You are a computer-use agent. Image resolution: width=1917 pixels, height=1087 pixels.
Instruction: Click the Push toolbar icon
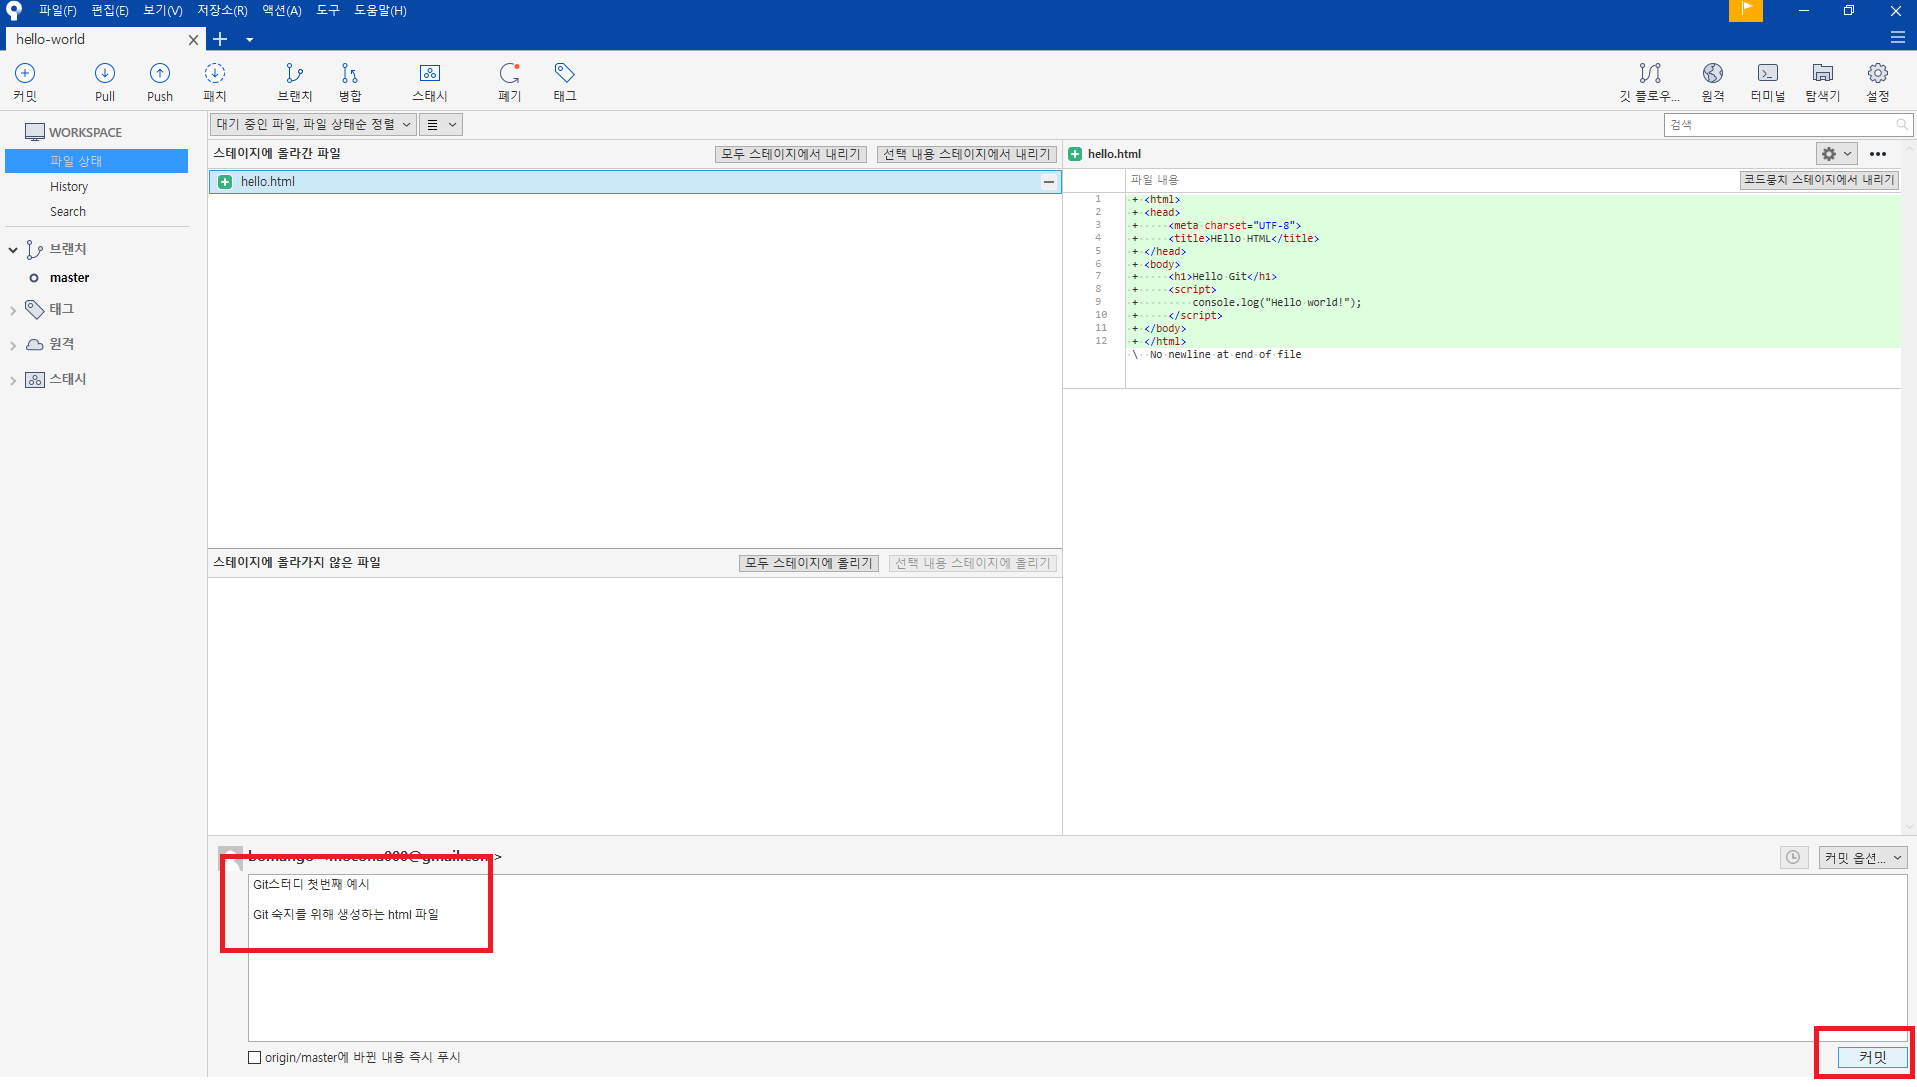160,82
